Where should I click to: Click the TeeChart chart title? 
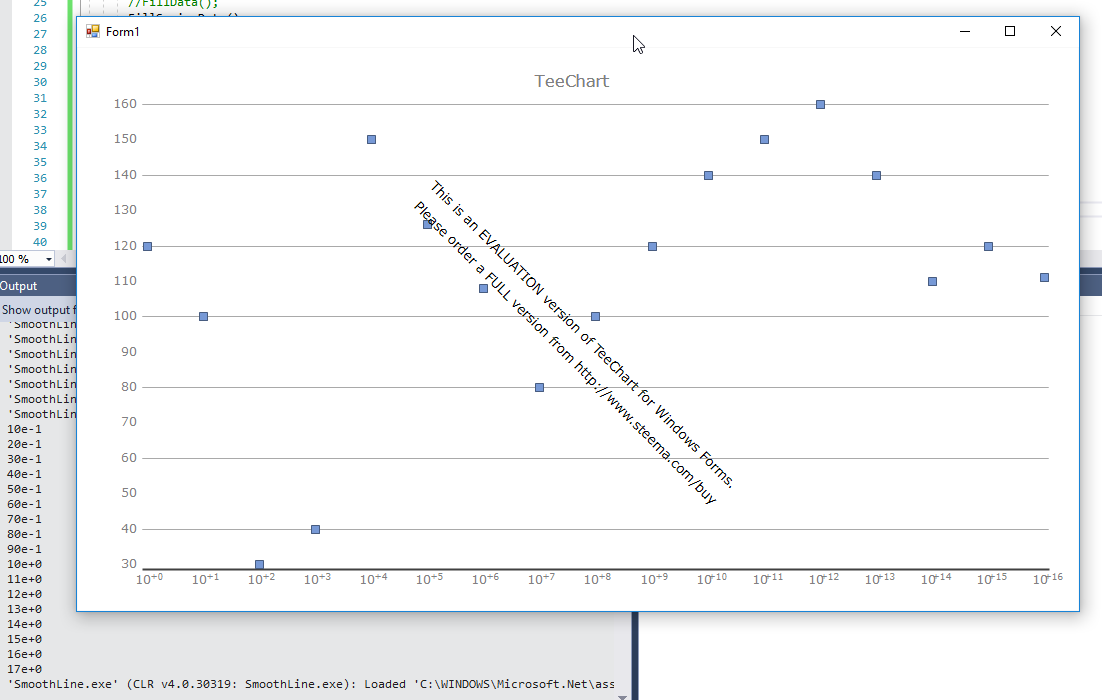pos(571,82)
